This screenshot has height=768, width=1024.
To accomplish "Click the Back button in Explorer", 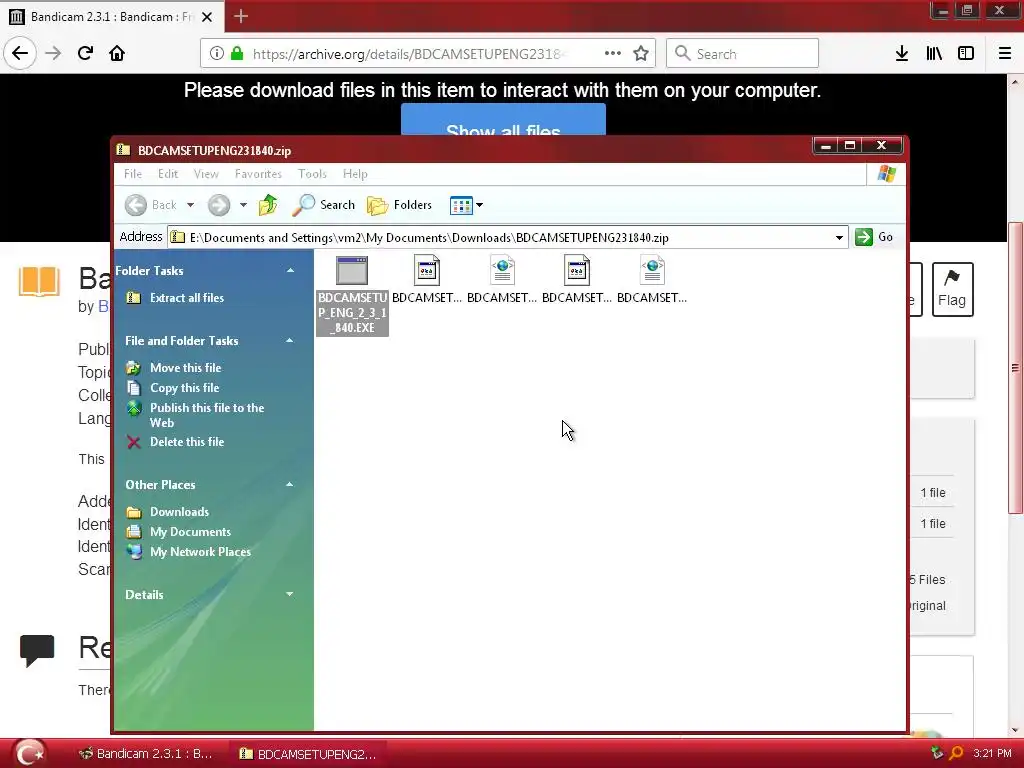I will coord(152,205).
